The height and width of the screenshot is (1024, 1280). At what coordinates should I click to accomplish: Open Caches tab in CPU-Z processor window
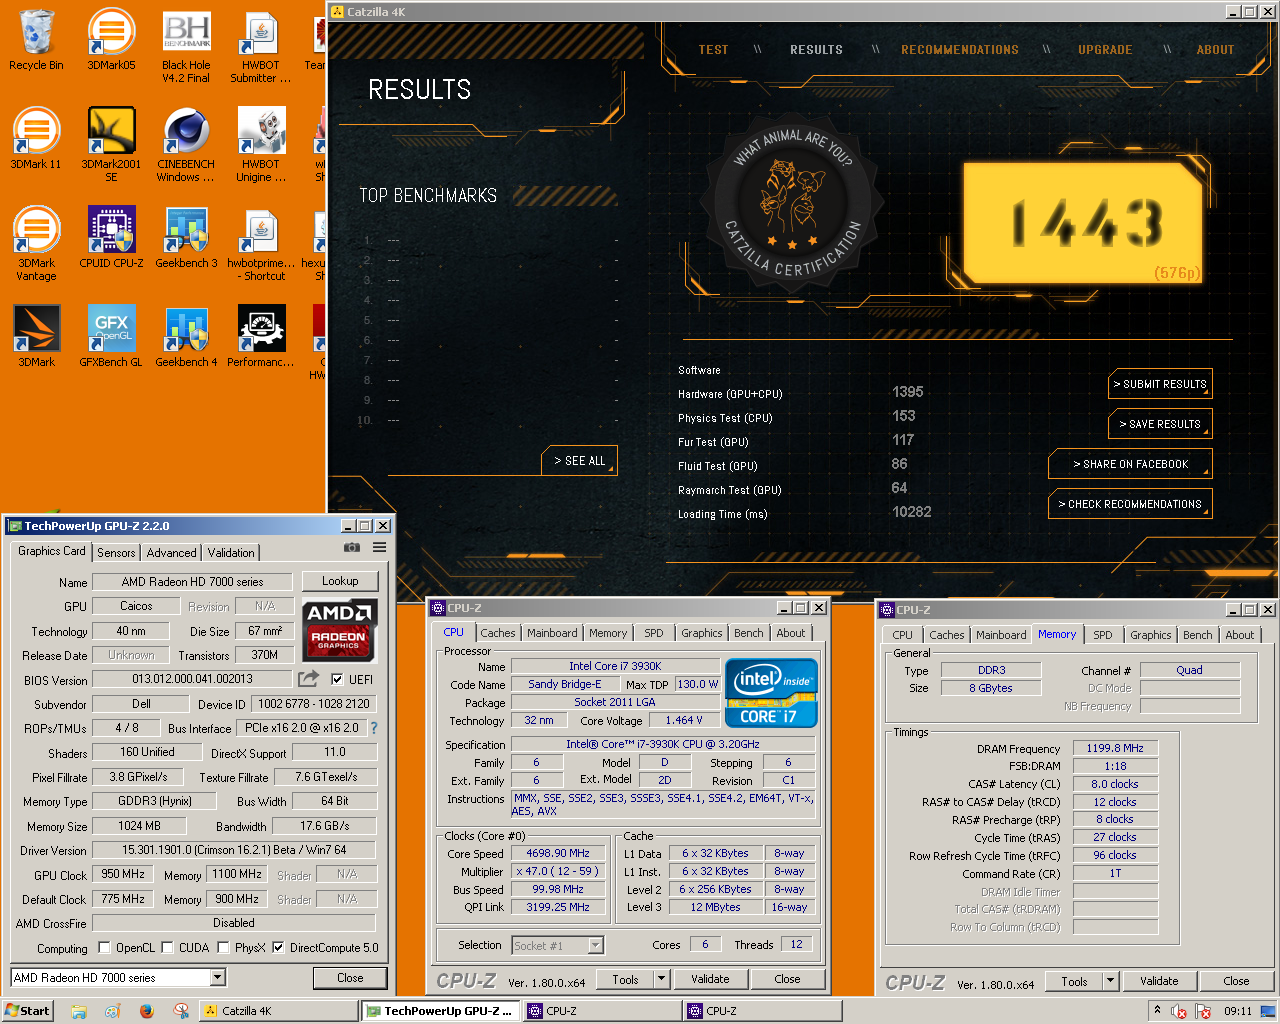coord(497,633)
